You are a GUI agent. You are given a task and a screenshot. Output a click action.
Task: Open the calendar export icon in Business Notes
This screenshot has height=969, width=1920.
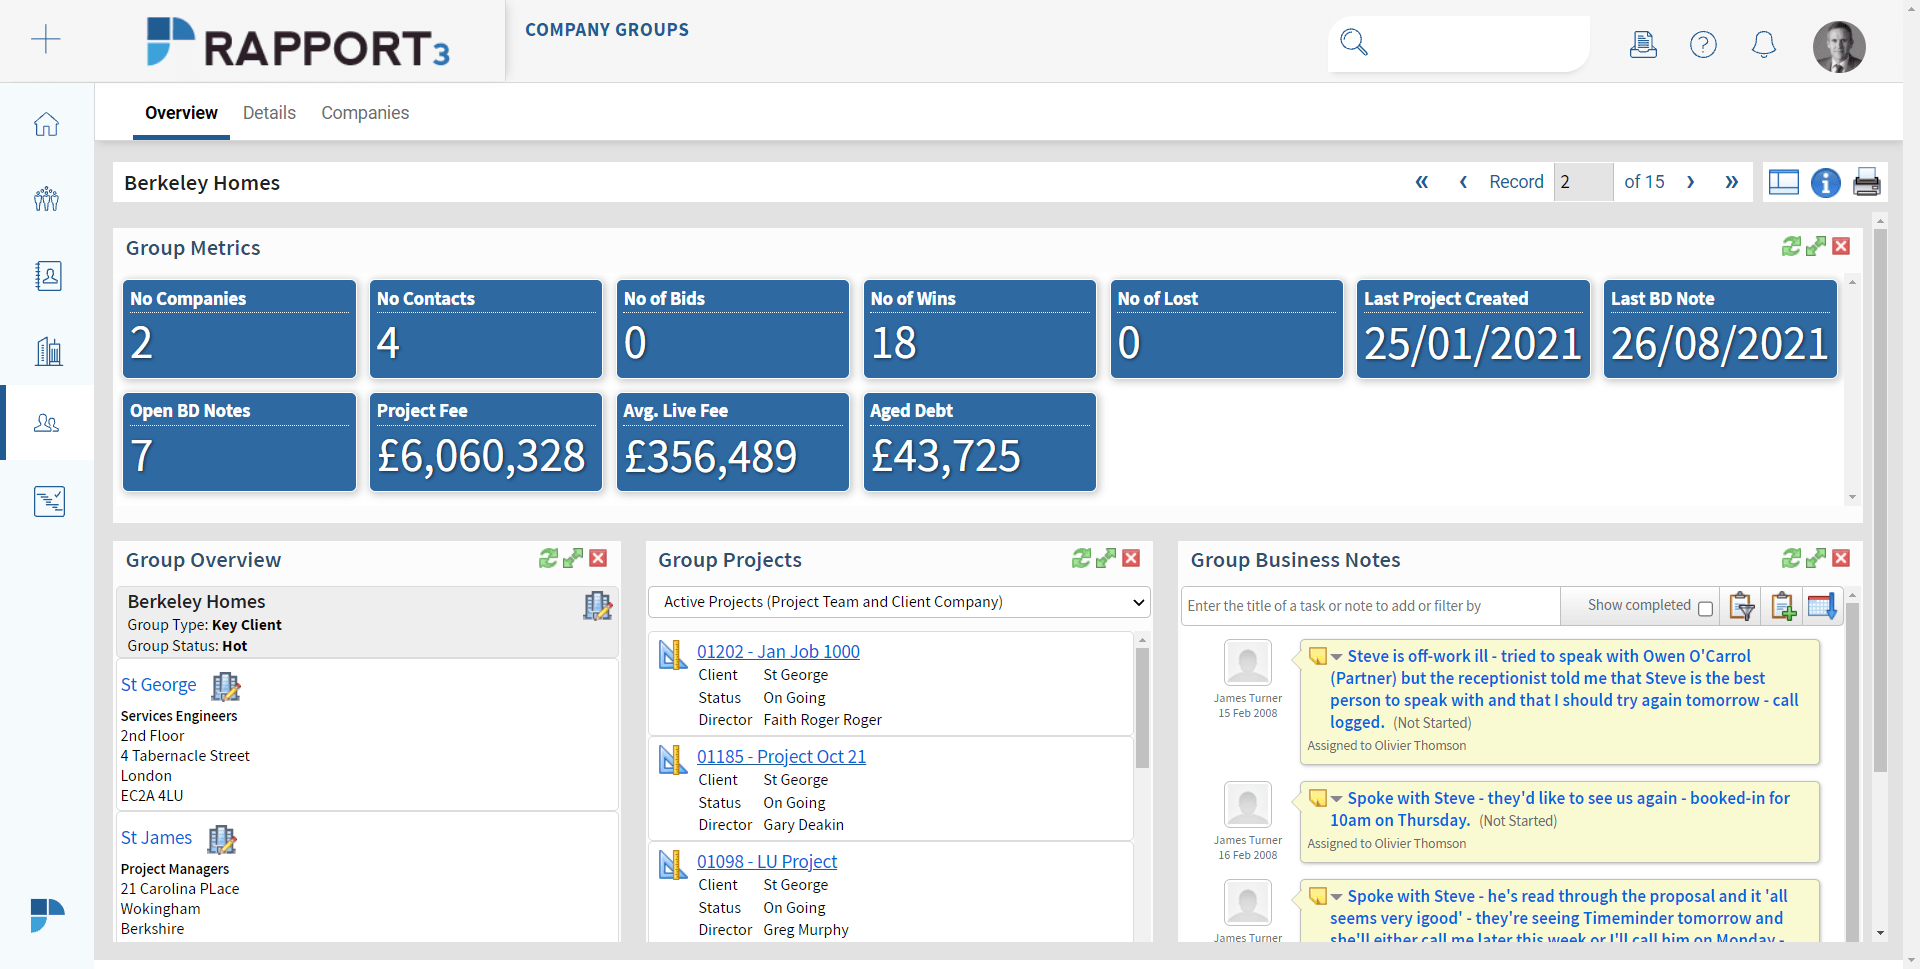click(x=1823, y=606)
